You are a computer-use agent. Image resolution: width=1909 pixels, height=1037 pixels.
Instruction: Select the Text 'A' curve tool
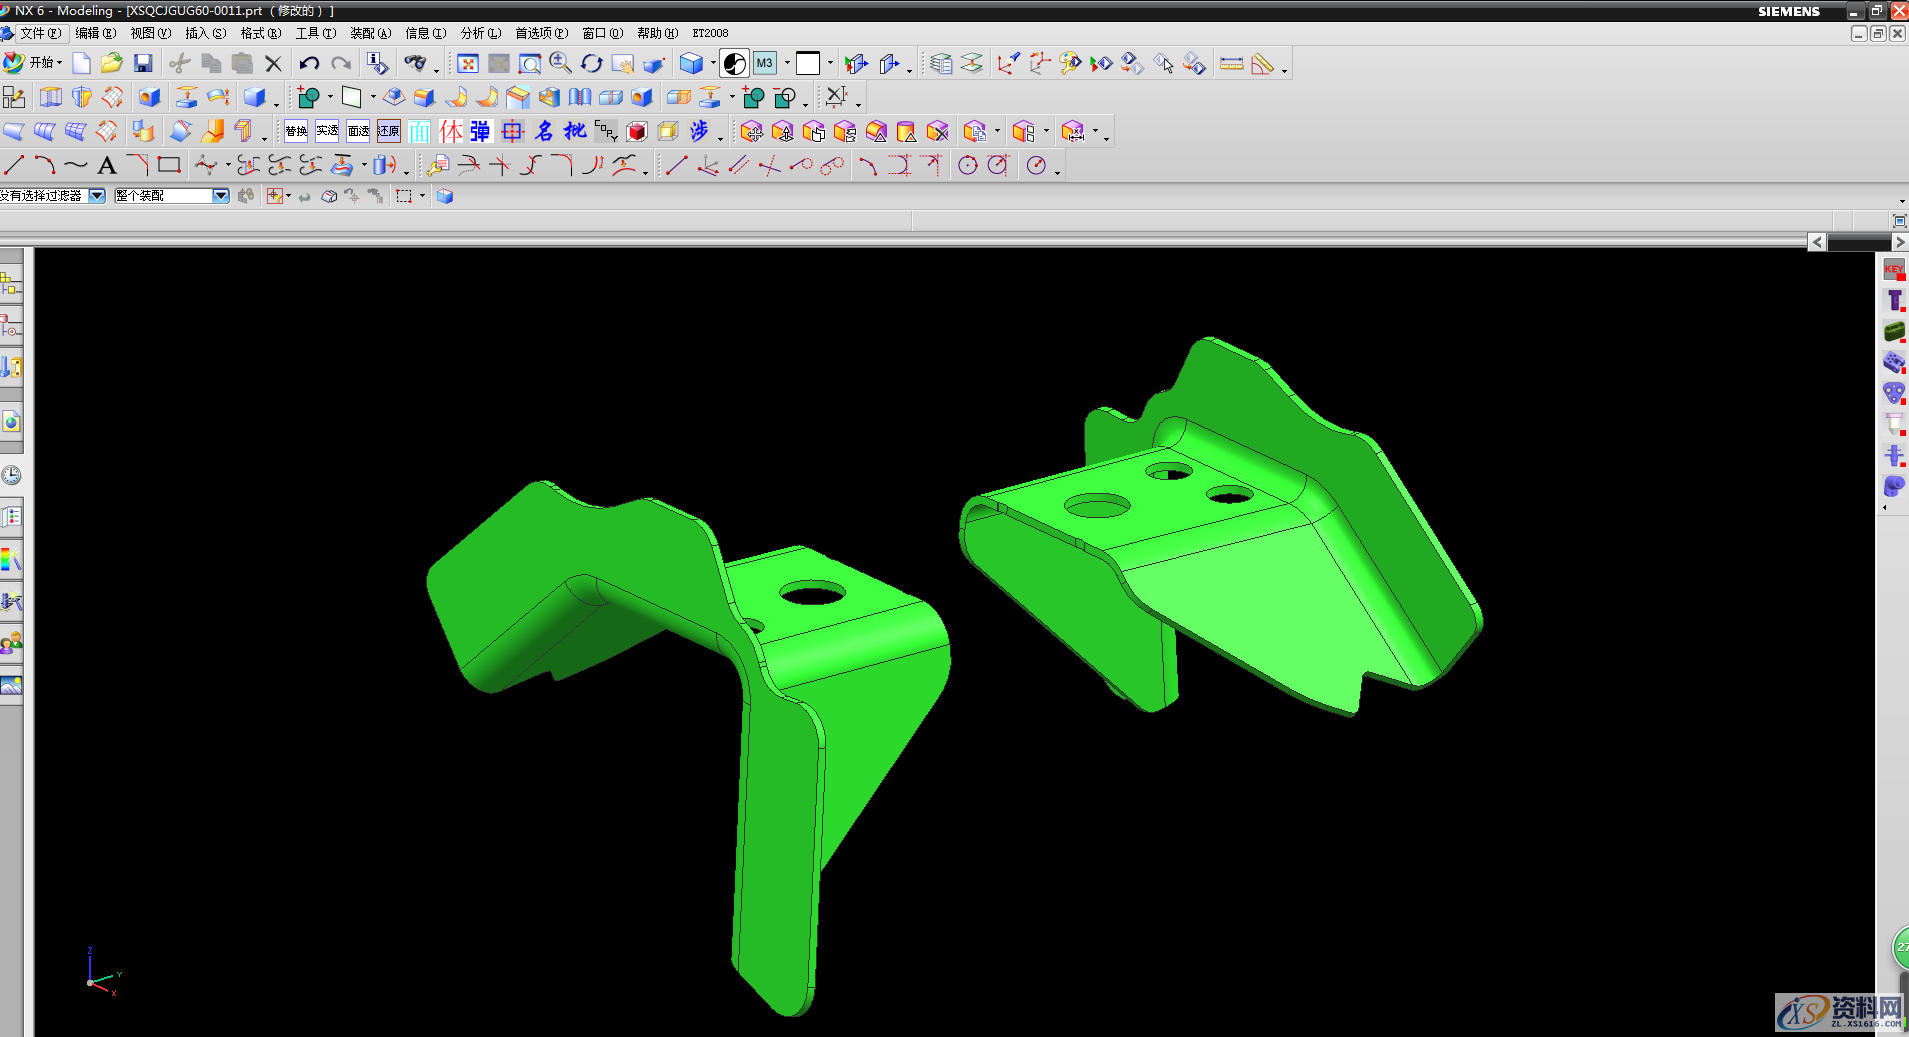click(x=107, y=166)
